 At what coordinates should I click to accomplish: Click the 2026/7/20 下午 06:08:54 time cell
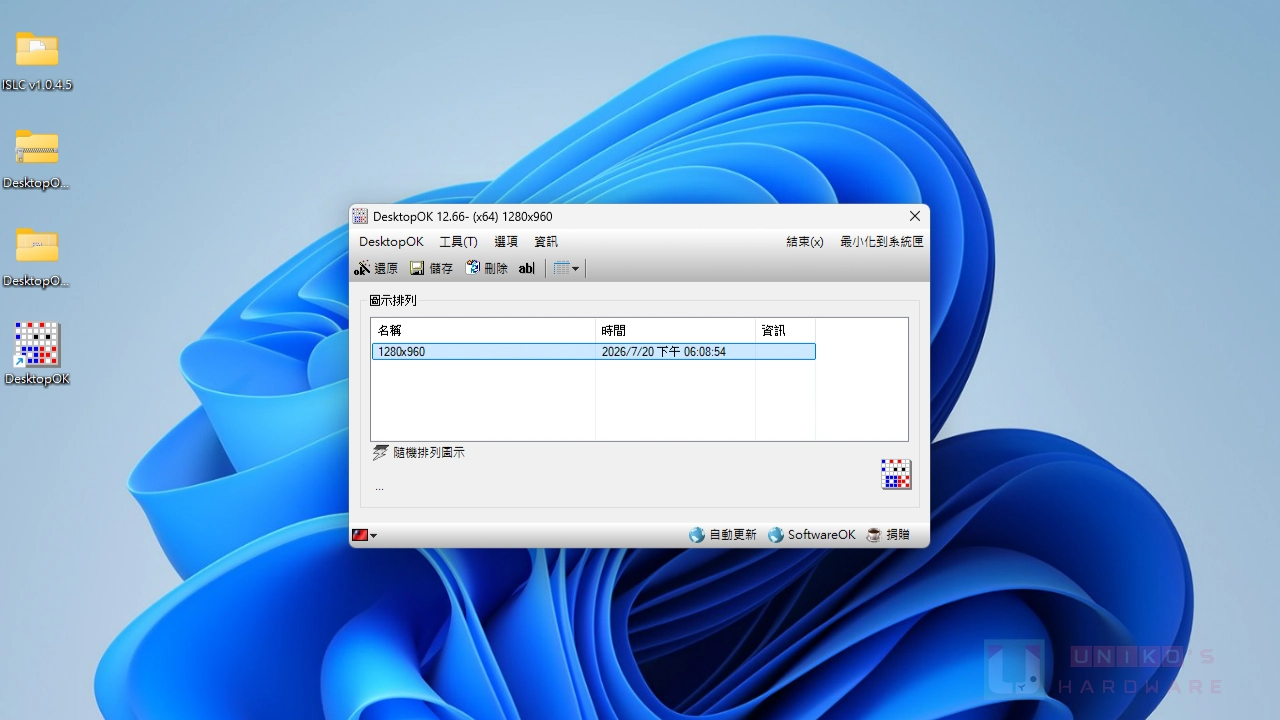point(664,352)
